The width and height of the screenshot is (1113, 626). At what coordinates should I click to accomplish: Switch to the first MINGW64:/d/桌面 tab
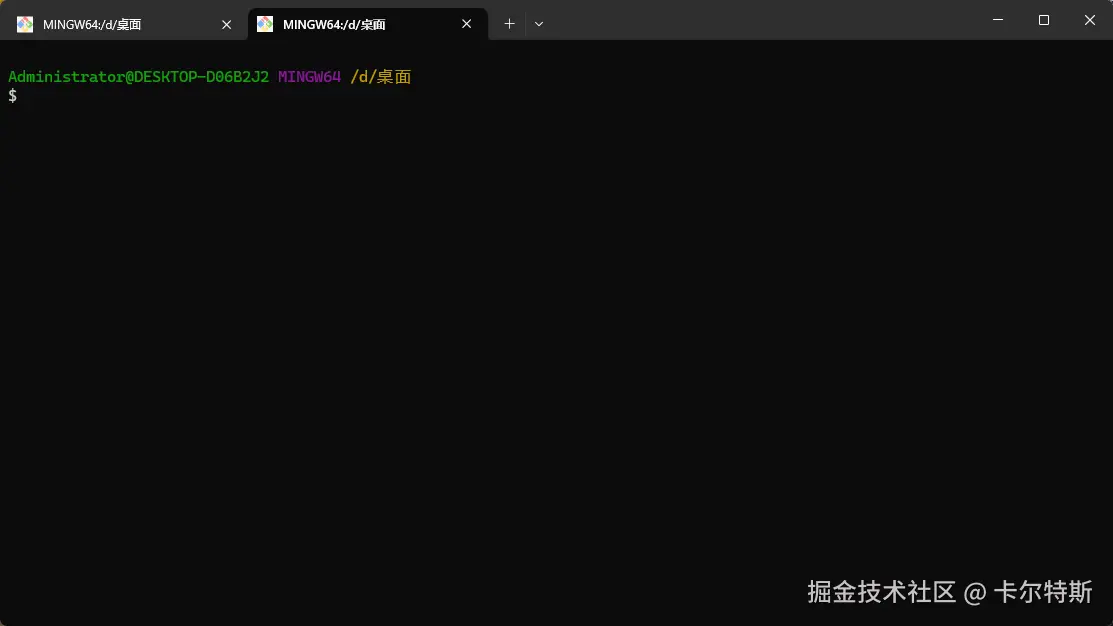point(120,23)
